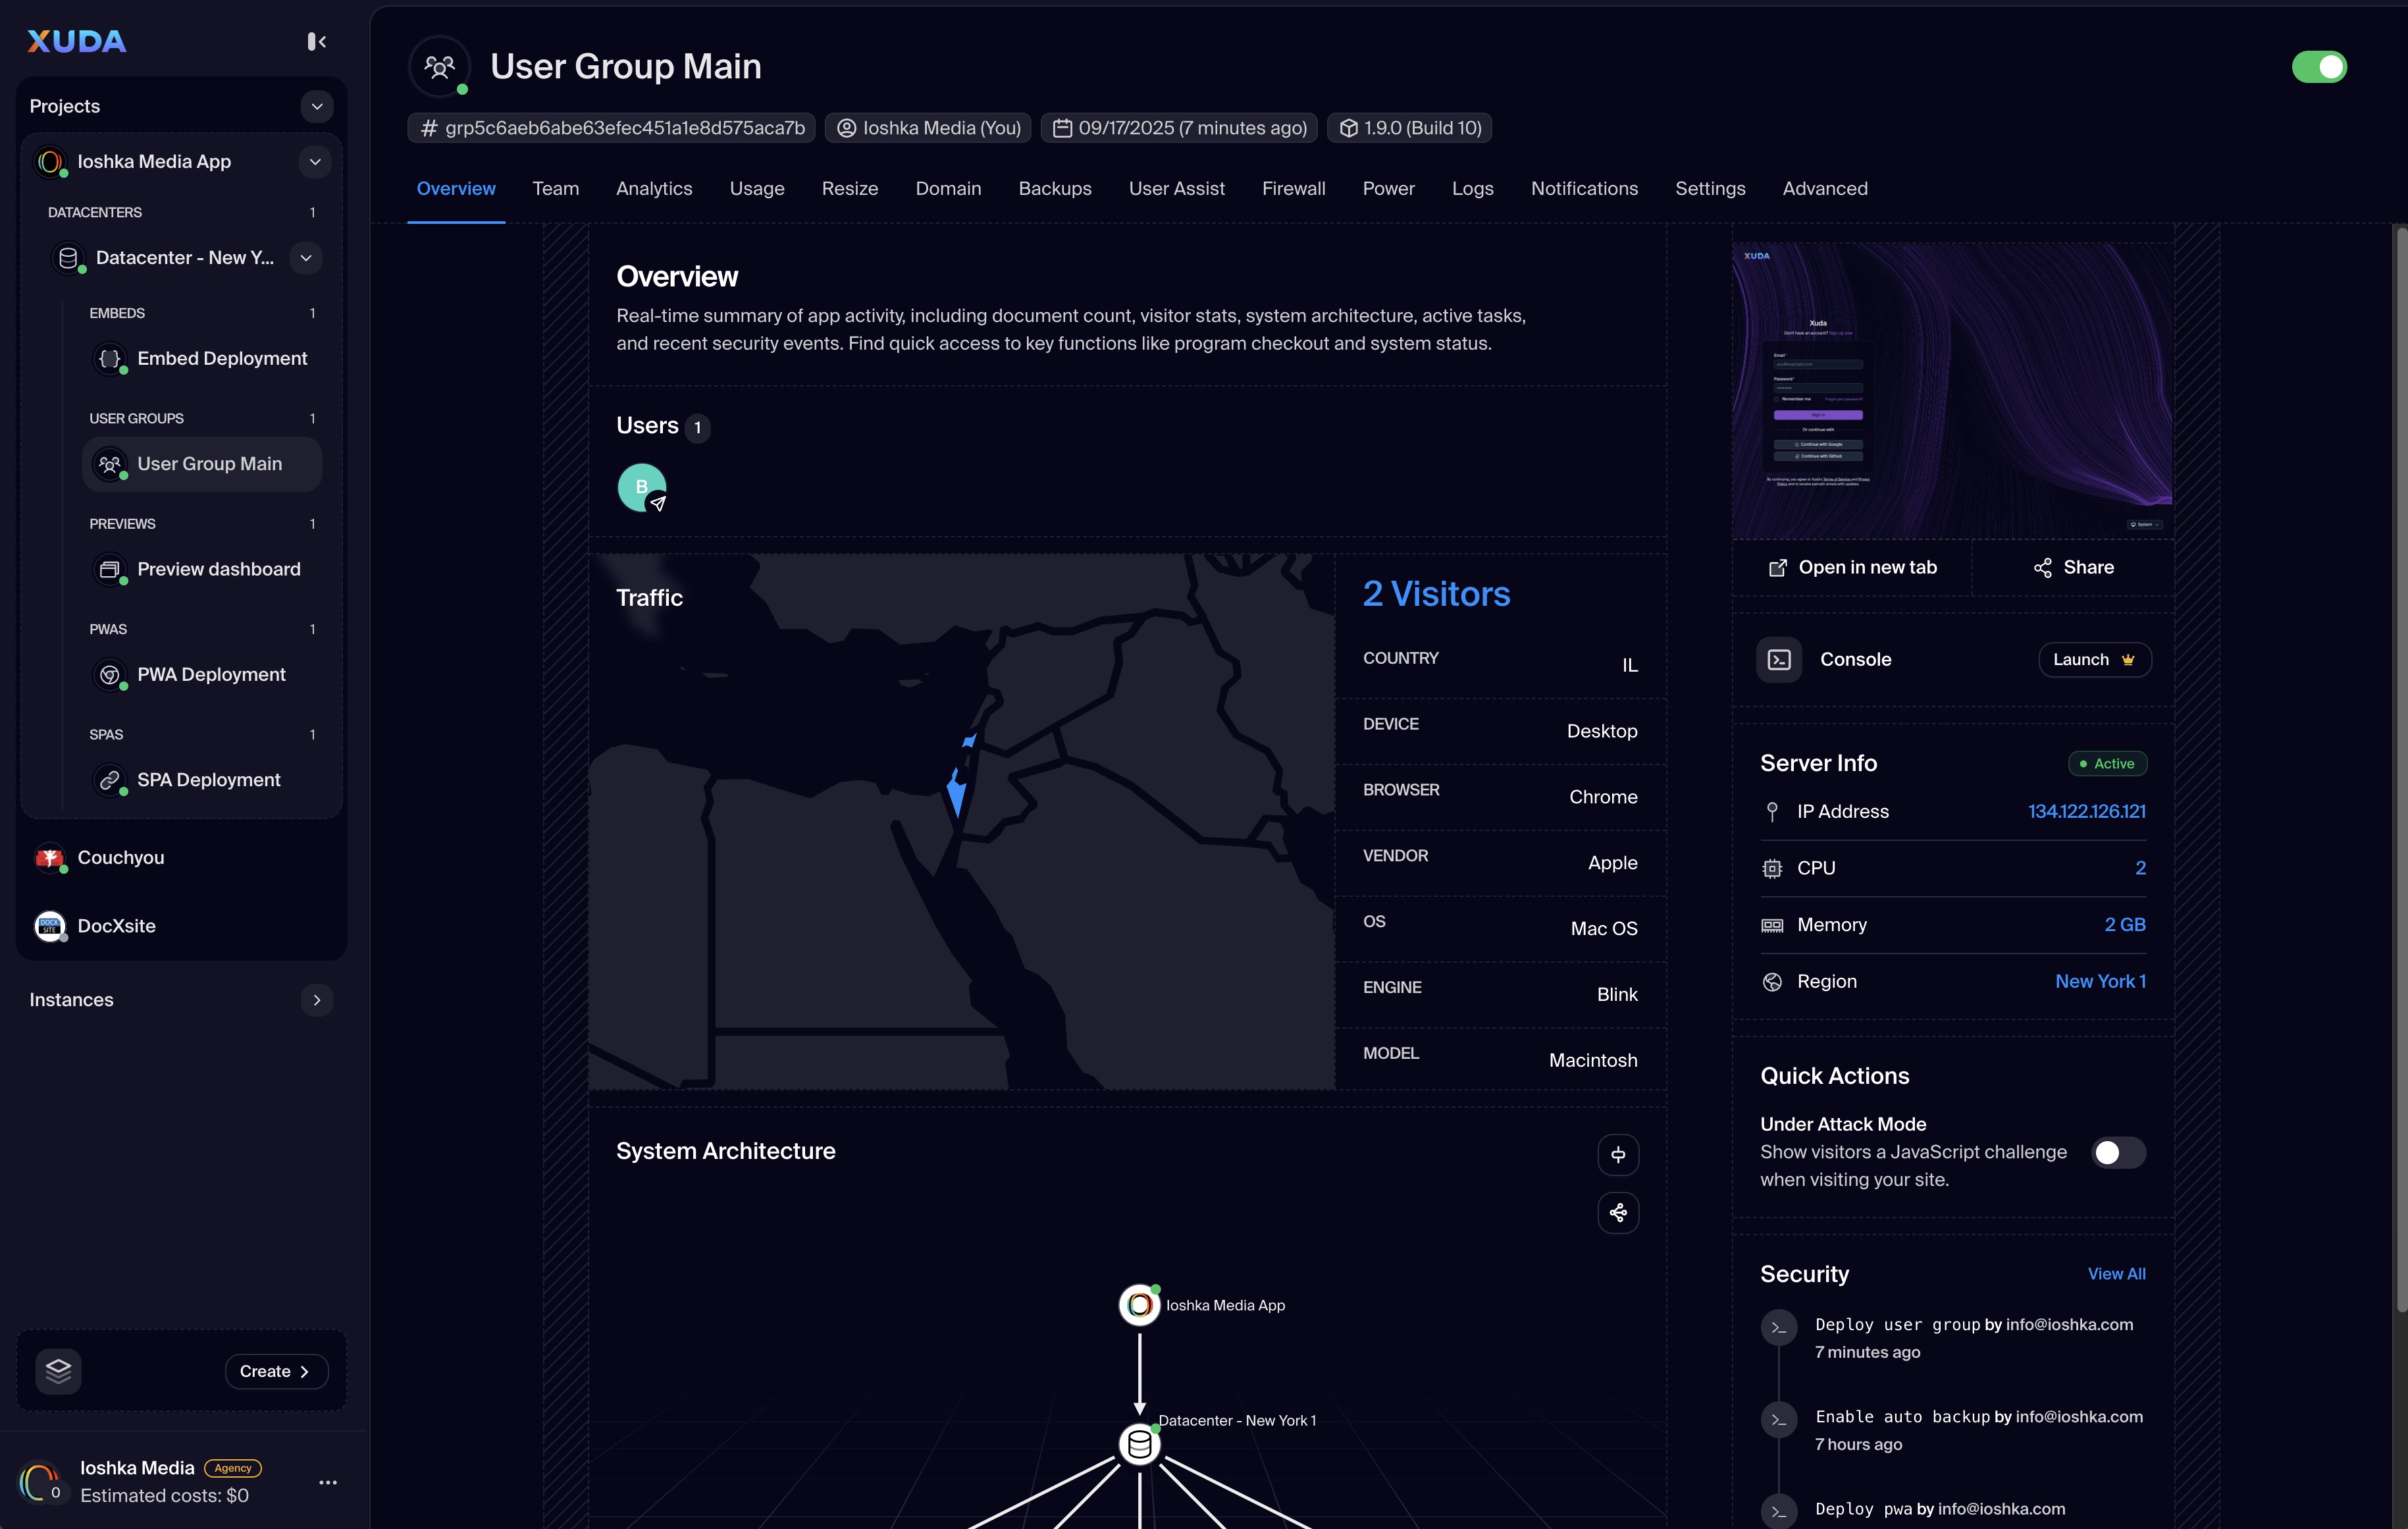
Task: Open the three-dots menu beside Ioshka Media account
Action: (x=327, y=1482)
